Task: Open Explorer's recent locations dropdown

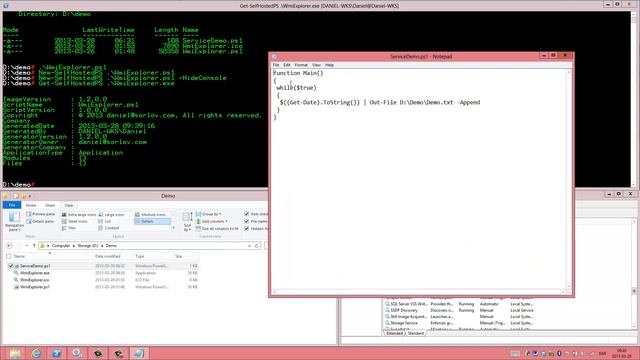Action: pos(27,246)
